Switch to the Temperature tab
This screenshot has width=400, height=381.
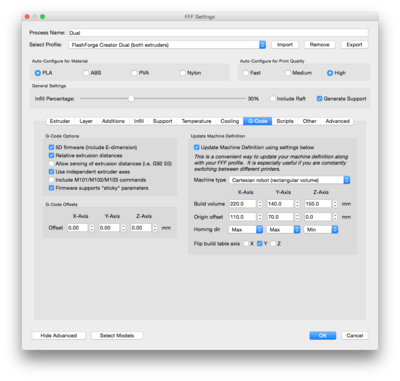(196, 121)
